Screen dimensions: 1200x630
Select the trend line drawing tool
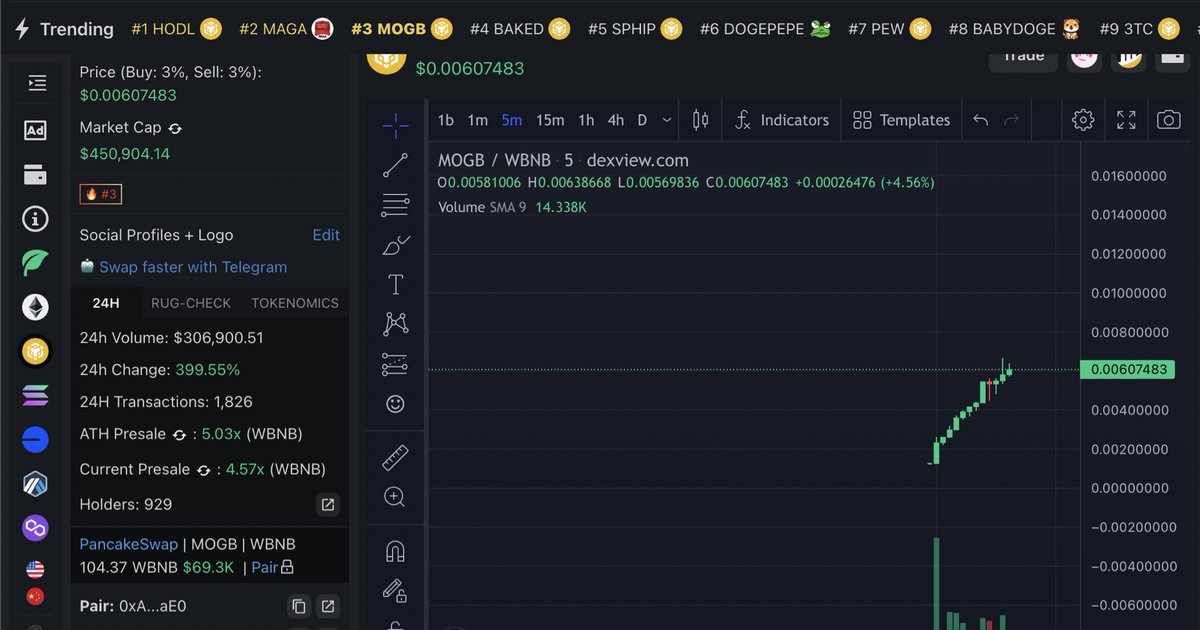point(396,166)
